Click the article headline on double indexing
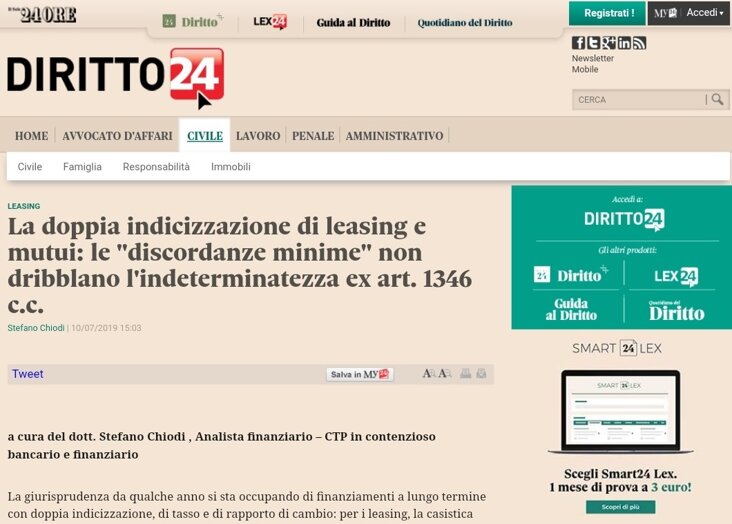 click(240, 265)
